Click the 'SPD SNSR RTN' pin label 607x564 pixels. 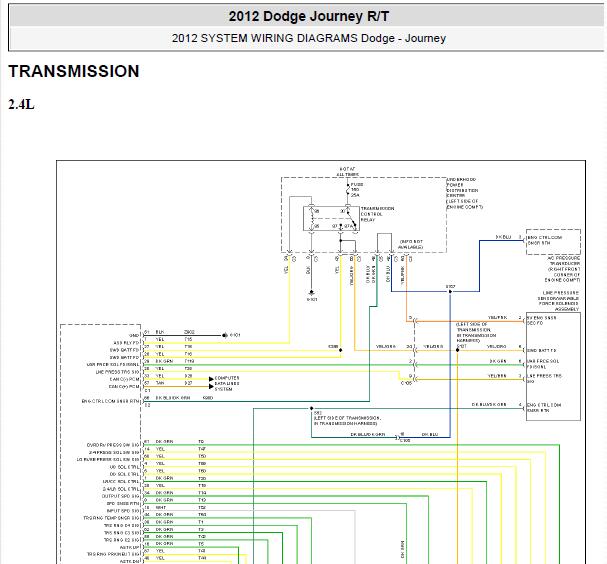(123, 504)
